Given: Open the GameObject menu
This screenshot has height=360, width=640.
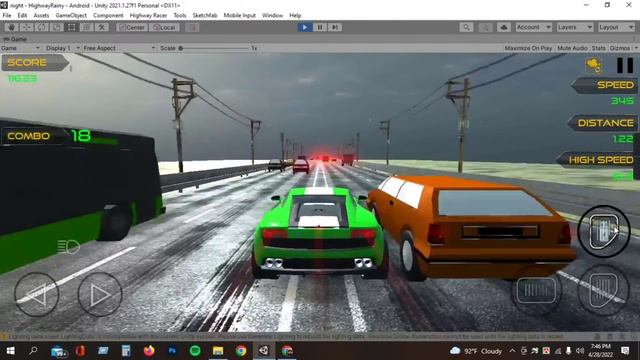Looking at the screenshot, I should click(71, 16).
